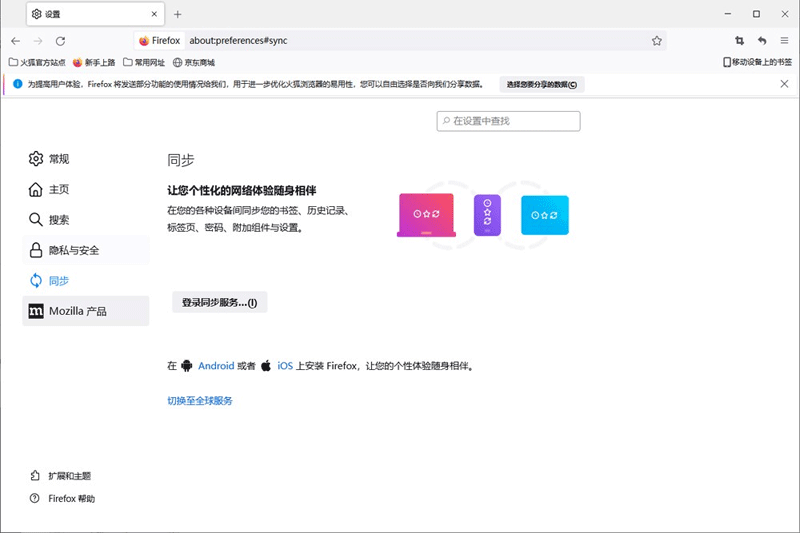
Task: Click the screenshot crop icon in toolbar
Action: click(x=740, y=41)
